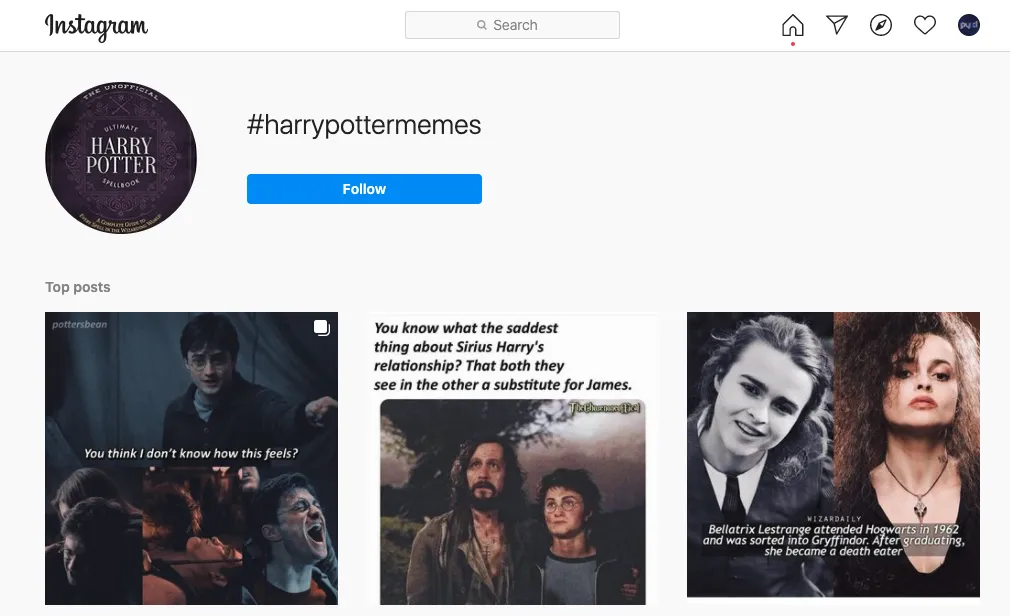The width and height of the screenshot is (1010, 616).
Task: Follow the #harrypottermemes hashtag
Action: point(364,189)
